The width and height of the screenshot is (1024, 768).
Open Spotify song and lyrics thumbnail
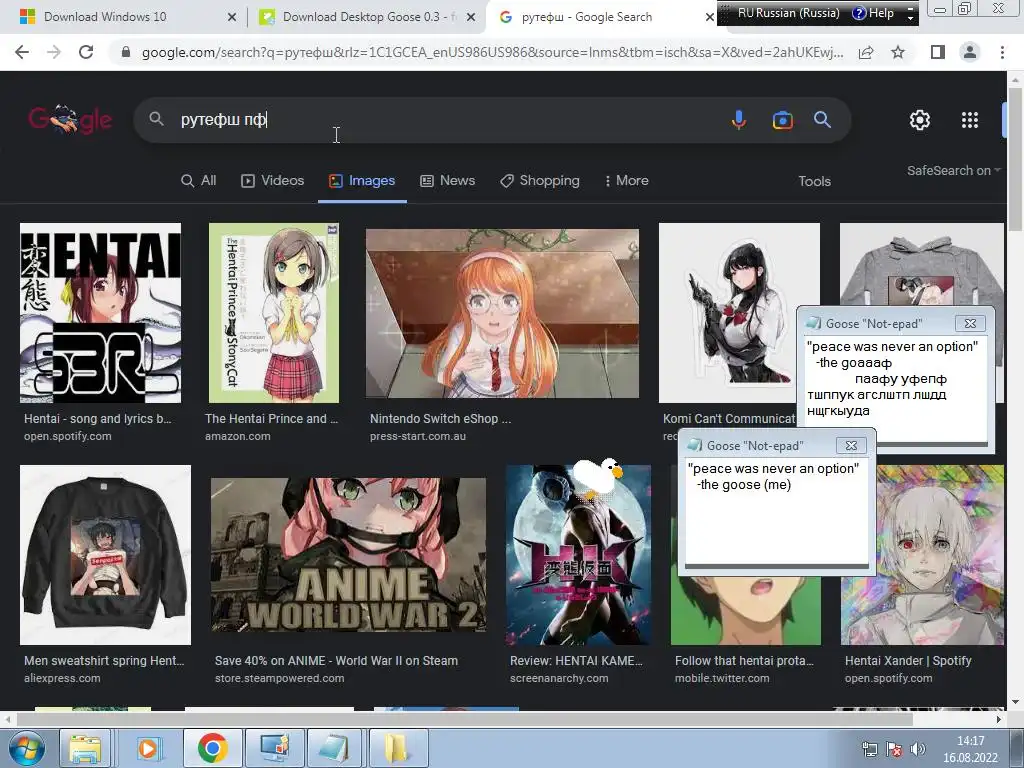101,313
